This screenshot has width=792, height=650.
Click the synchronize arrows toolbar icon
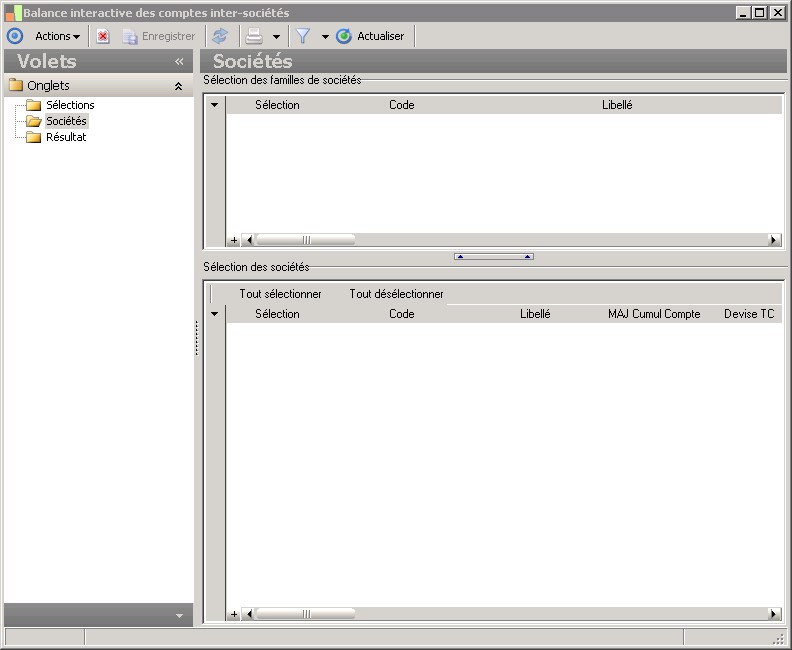coord(220,36)
